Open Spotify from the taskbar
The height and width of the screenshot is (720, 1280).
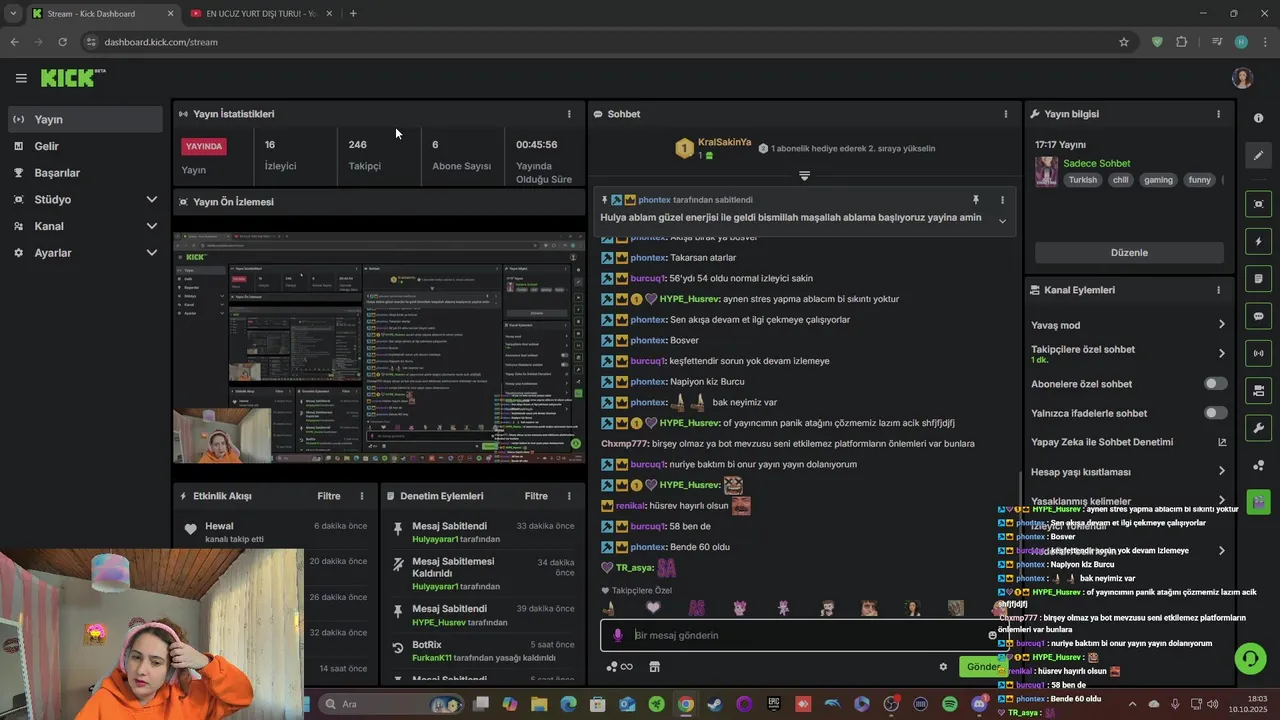[x=949, y=704]
